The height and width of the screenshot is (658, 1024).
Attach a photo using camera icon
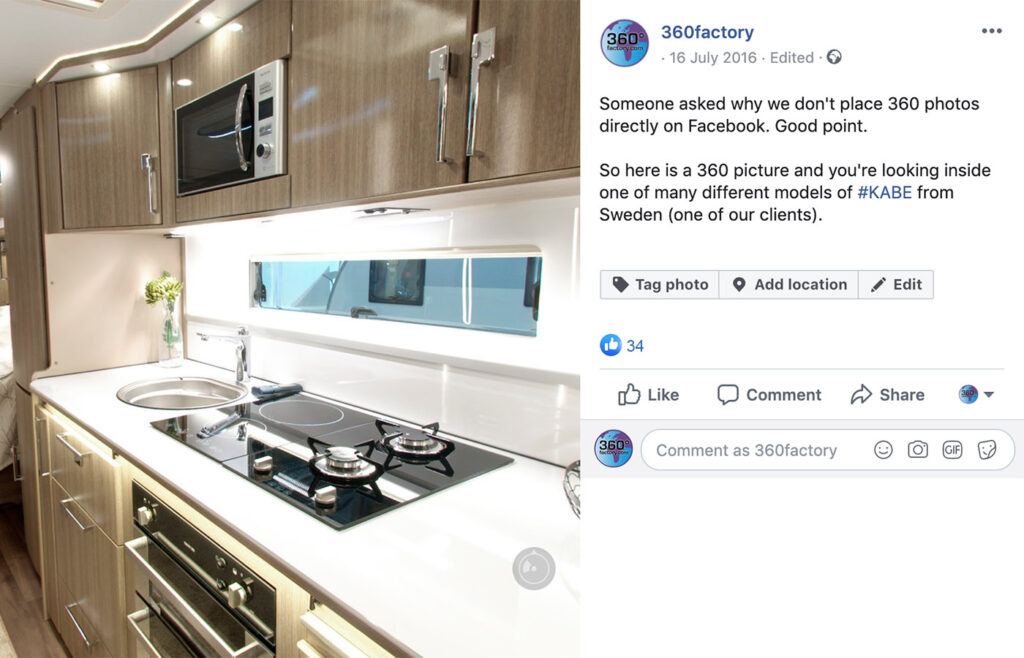point(918,450)
